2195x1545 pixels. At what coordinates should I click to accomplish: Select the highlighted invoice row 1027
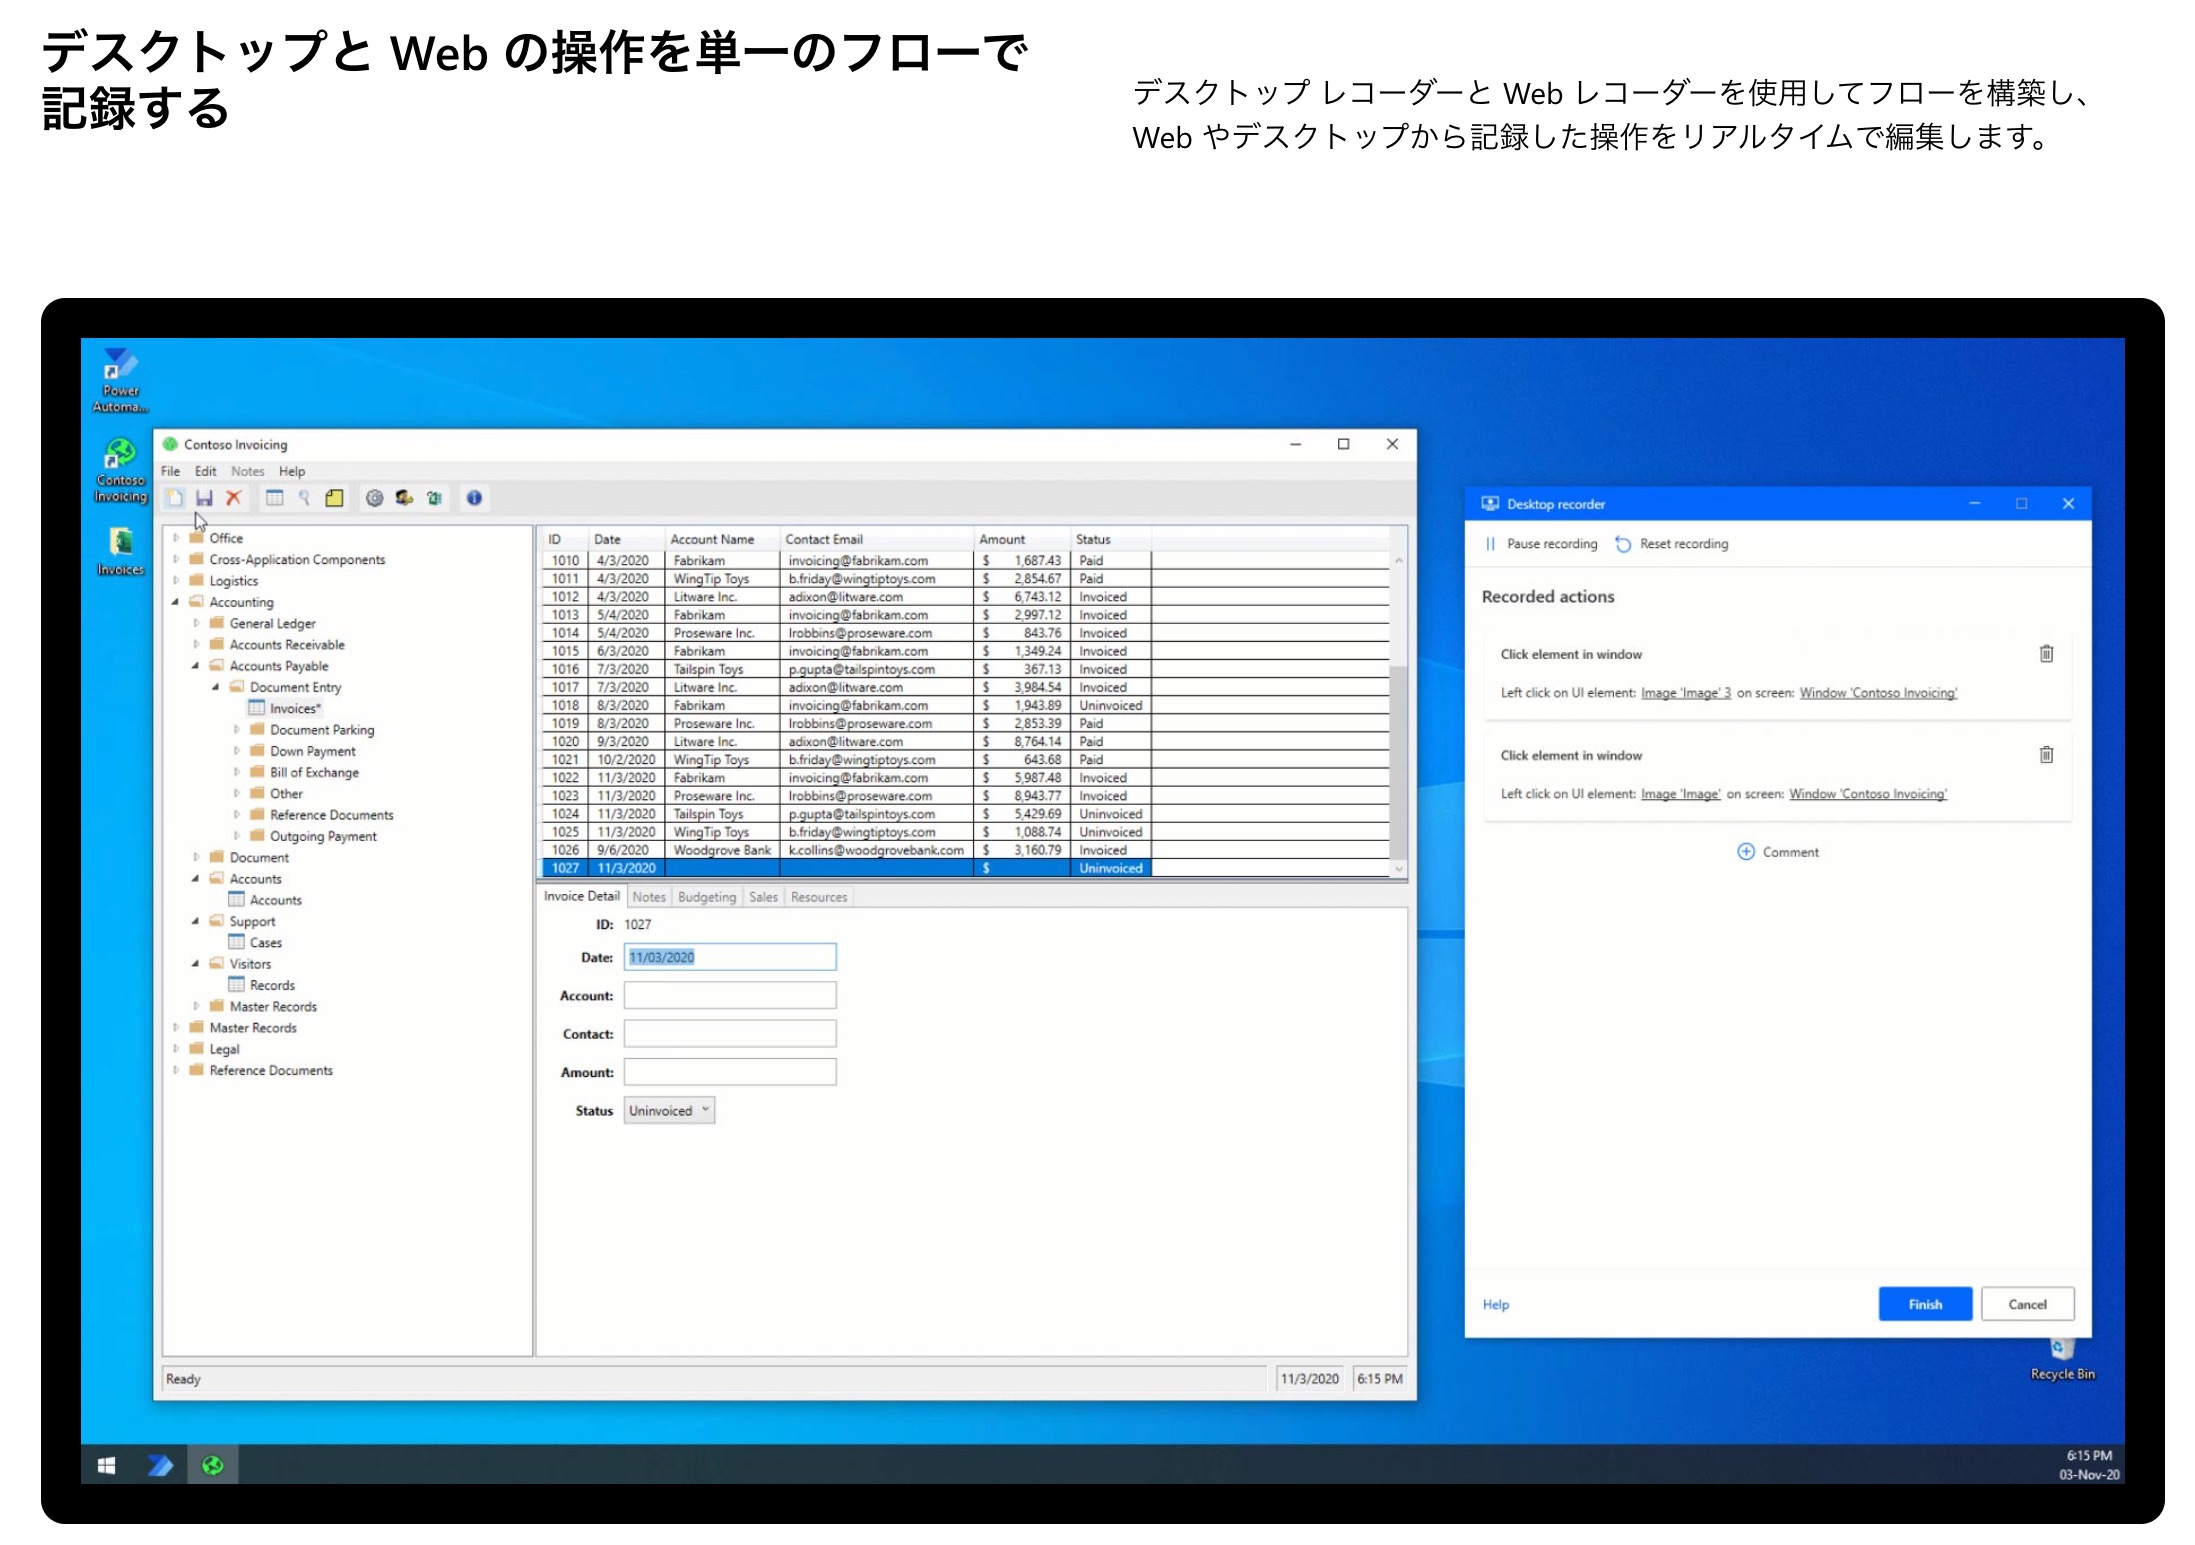[846, 868]
